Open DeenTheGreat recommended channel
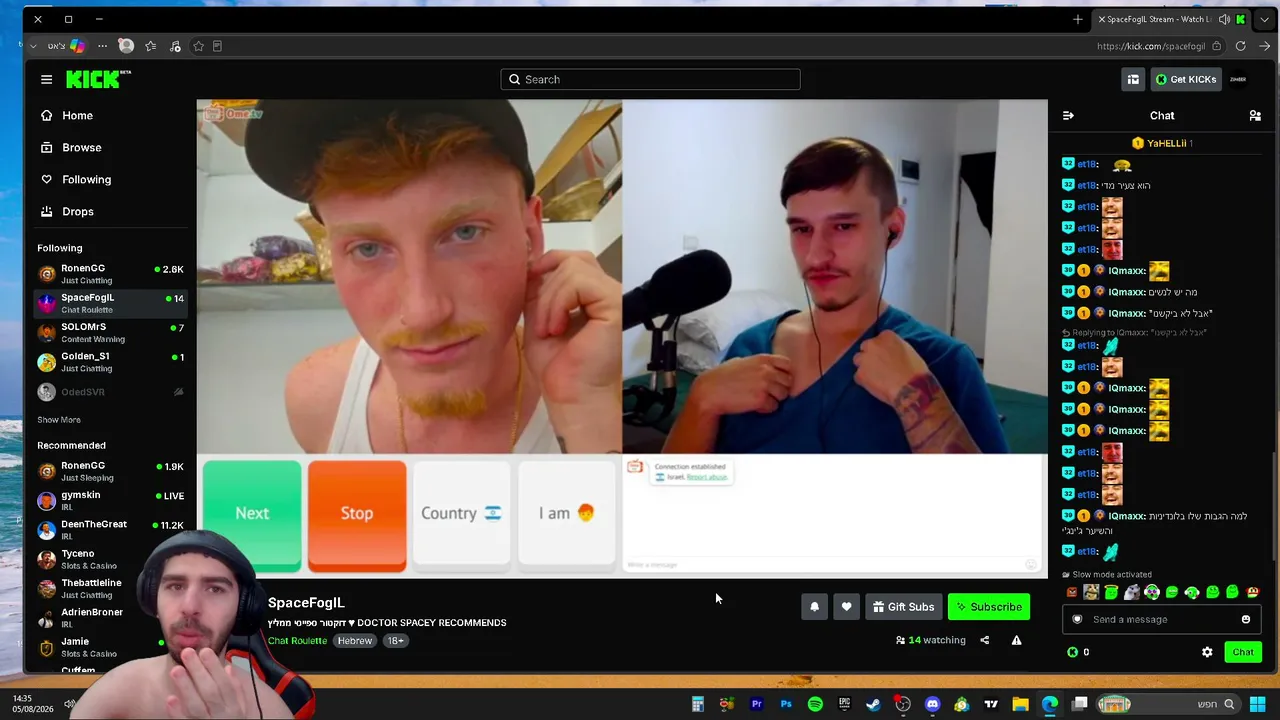This screenshot has height=720, width=1280. tap(110, 529)
